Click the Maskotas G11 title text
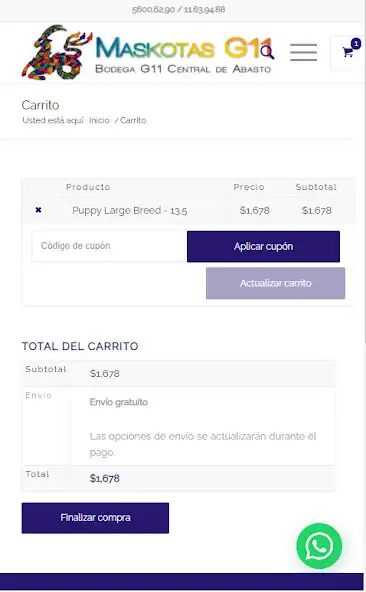 [x=184, y=48]
